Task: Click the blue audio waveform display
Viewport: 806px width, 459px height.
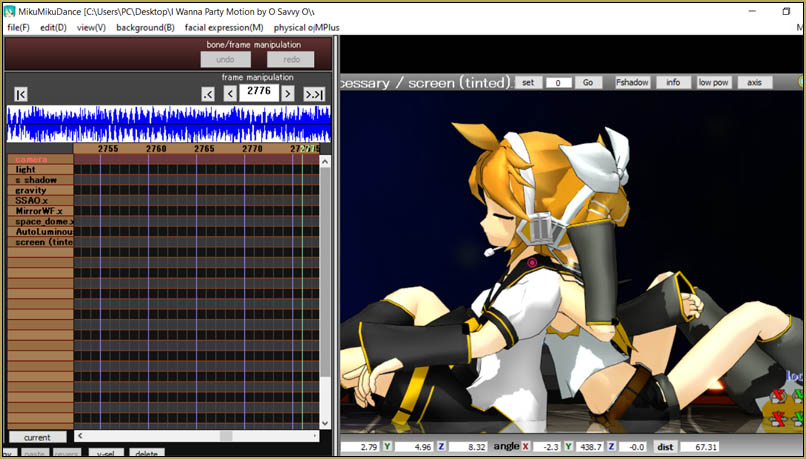Action: [169, 124]
